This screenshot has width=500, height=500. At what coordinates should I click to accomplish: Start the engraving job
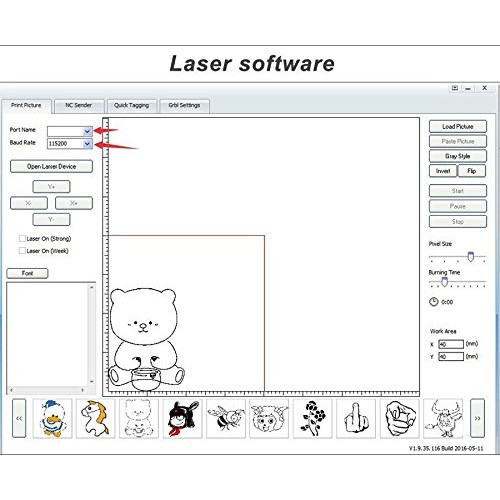point(458,191)
